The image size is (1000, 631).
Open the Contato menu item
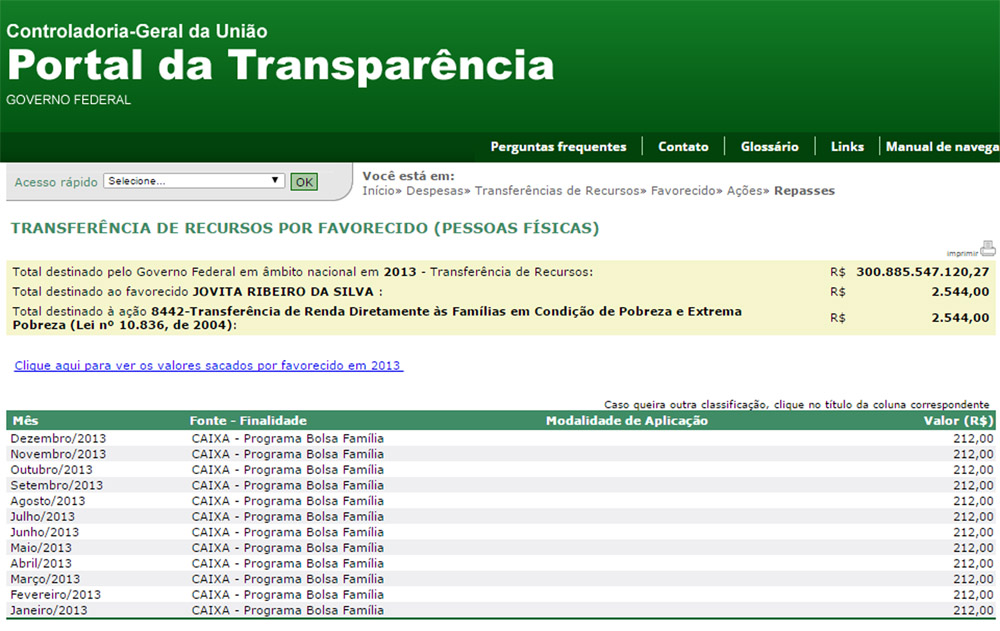[x=683, y=147]
